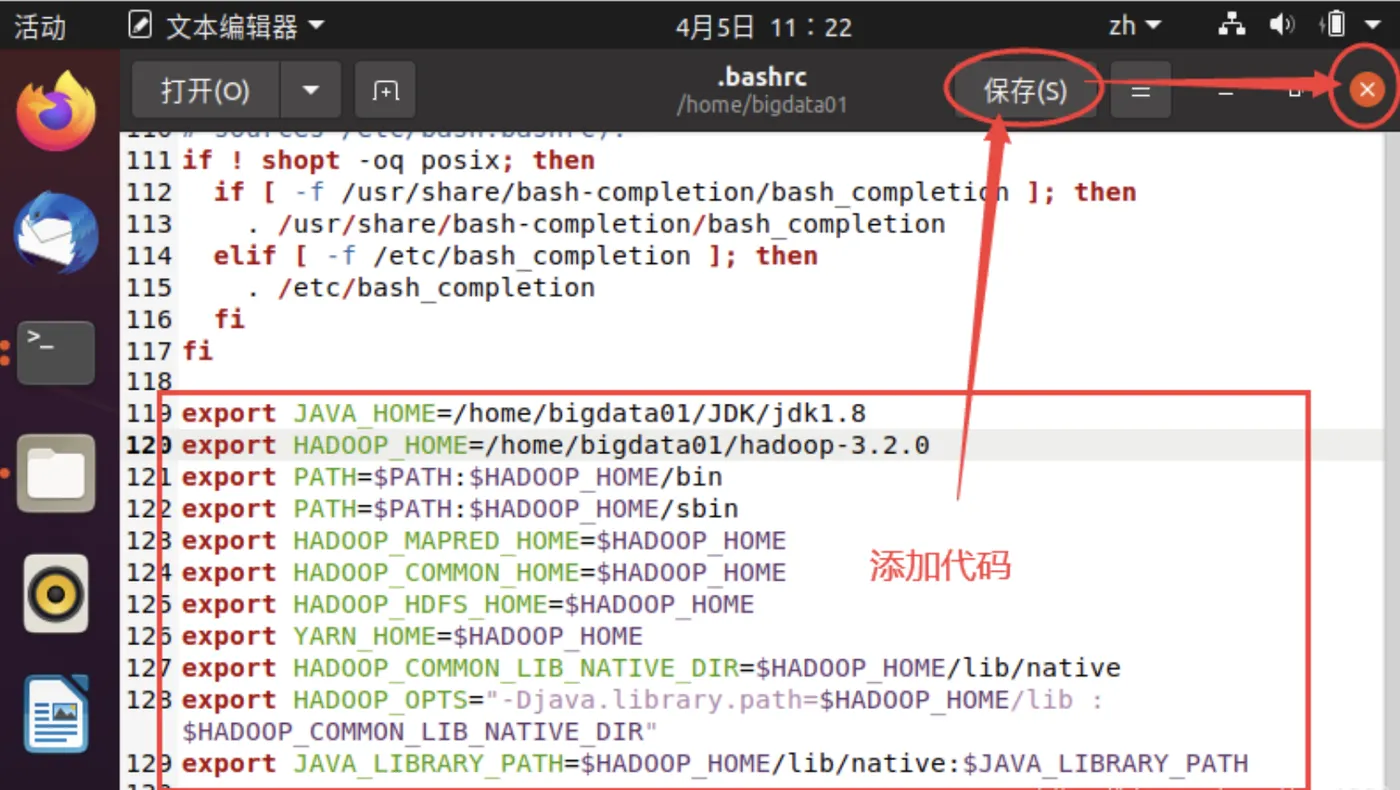1400x790 pixels.
Task: Click the 'fi' on line 117
Action: coord(197,351)
